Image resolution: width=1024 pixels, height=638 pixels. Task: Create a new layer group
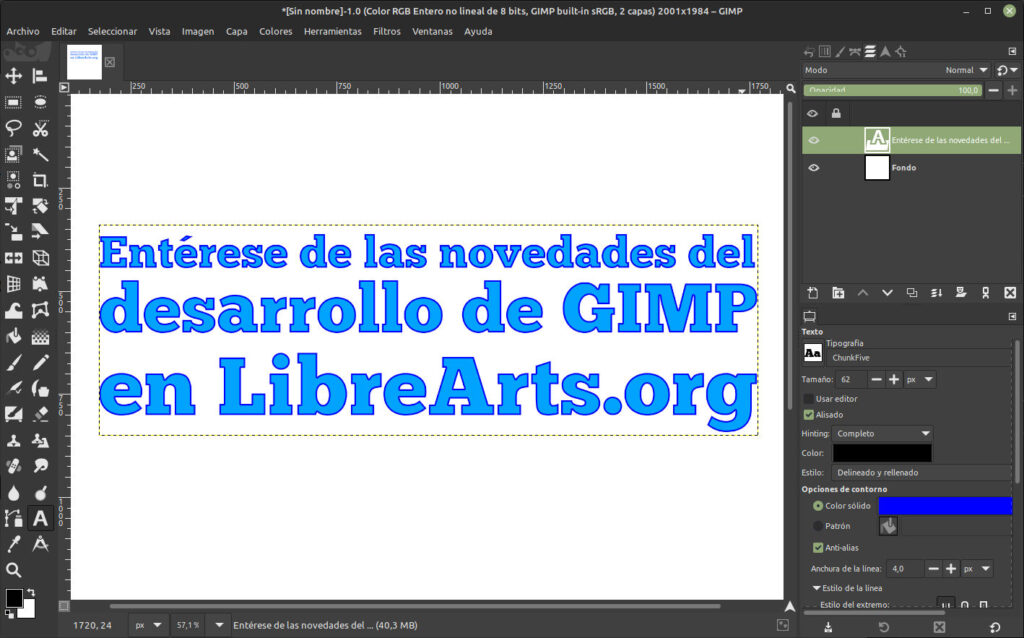pyautogui.click(x=838, y=293)
